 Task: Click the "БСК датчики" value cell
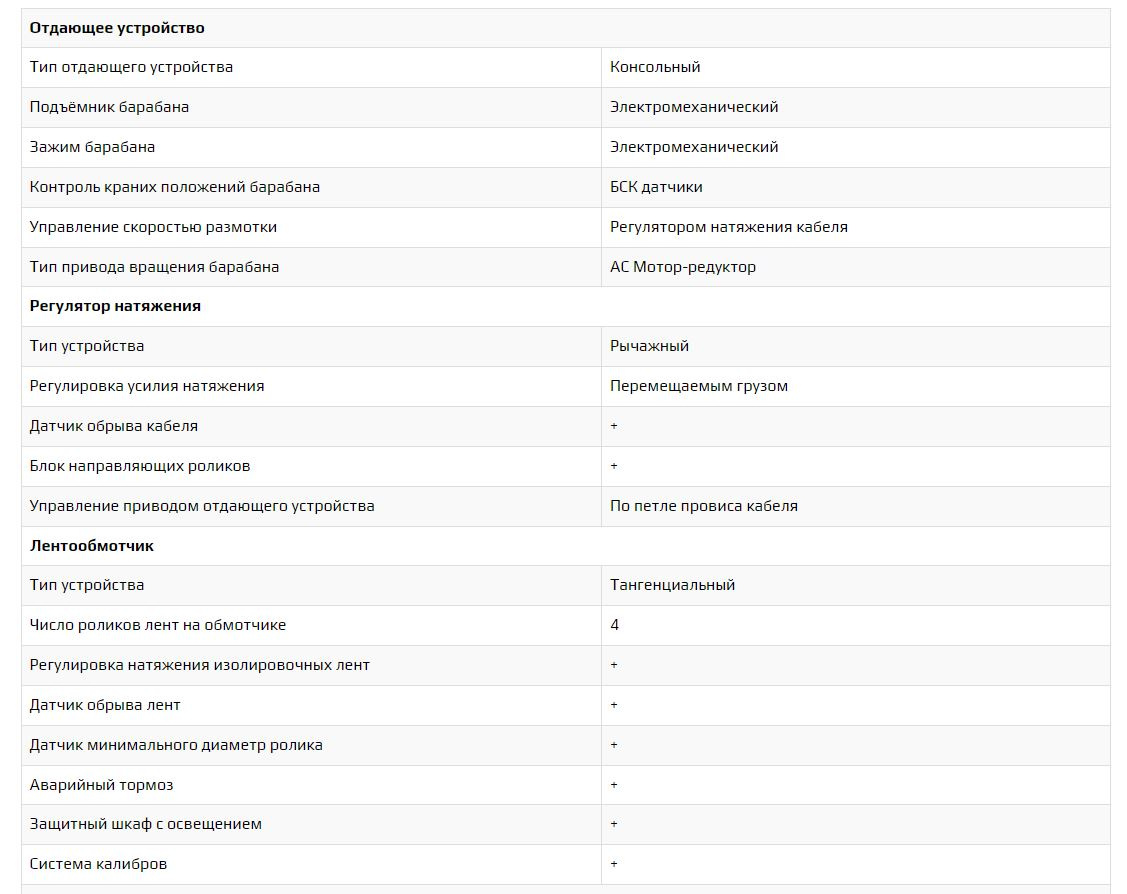pos(656,187)
